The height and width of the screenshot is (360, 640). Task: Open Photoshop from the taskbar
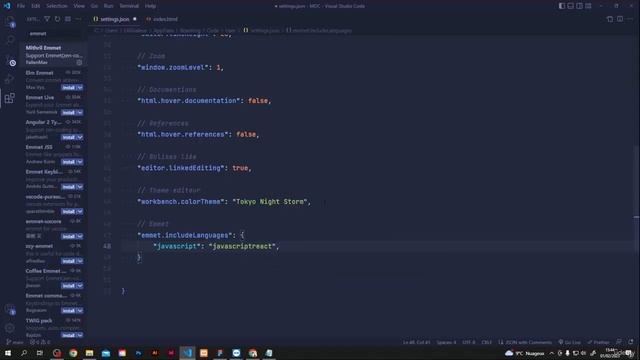[138, 353]
